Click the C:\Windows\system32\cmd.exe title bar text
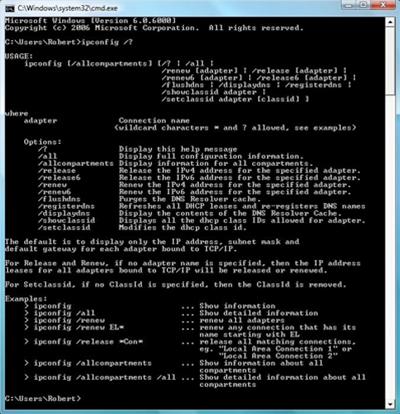Screen dimensions: 400x414 click(x=67, y=8)
